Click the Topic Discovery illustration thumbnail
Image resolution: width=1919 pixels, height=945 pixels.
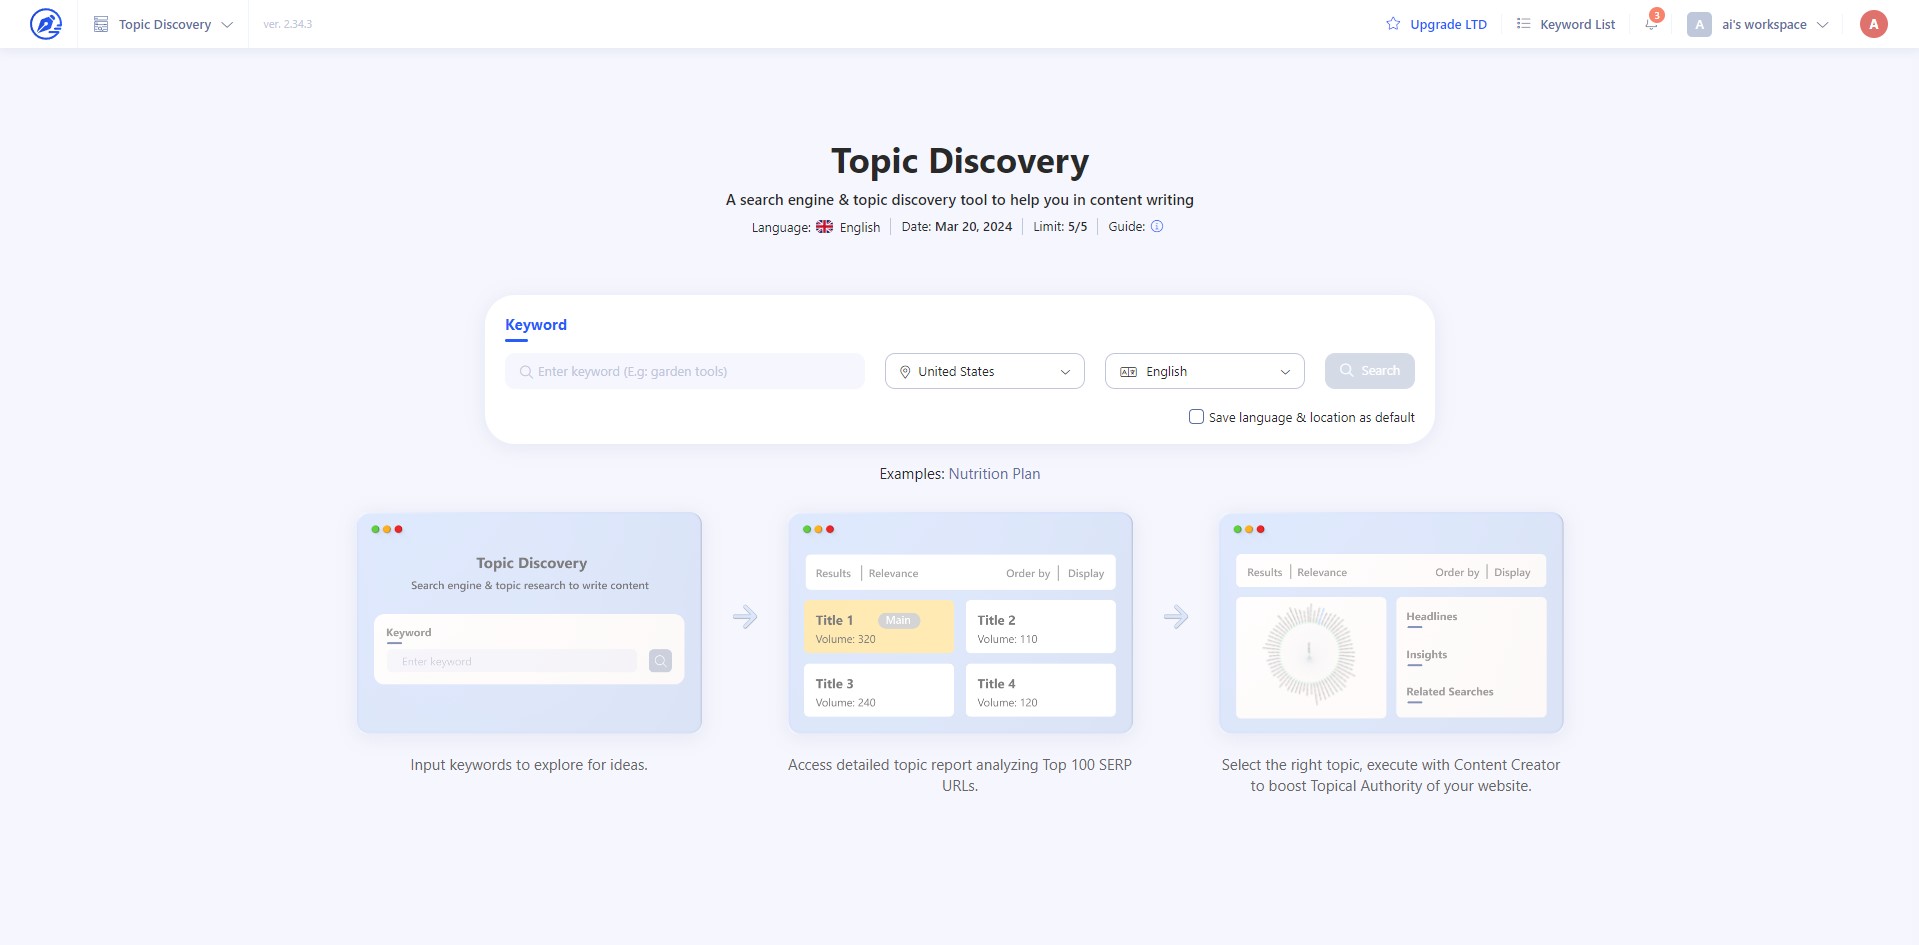point(529,623)
